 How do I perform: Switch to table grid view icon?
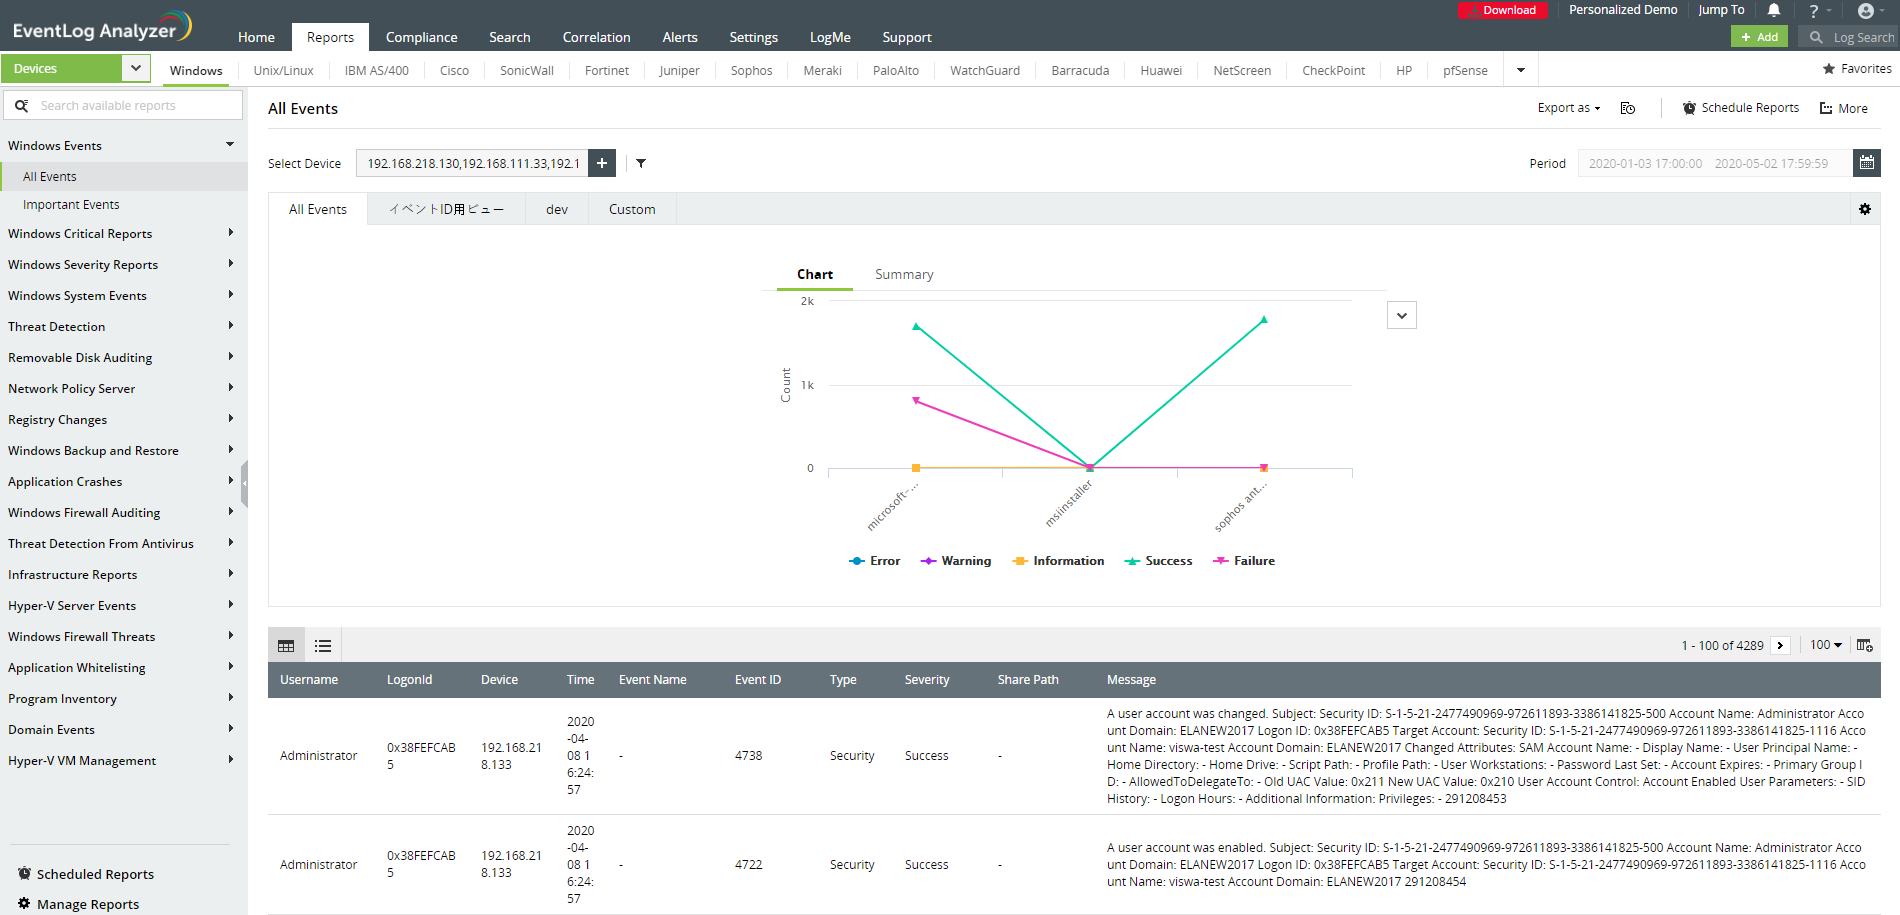coord(286,646)
